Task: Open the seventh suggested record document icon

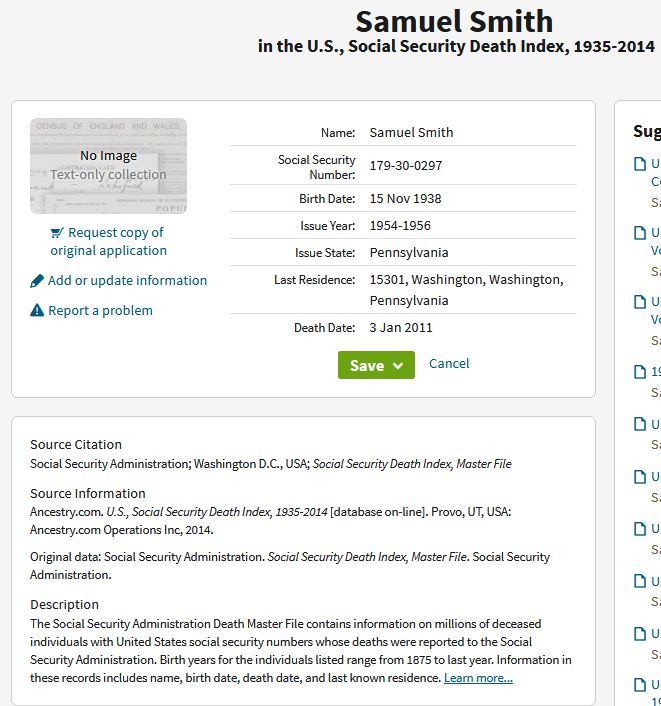Action: (640, 529)
